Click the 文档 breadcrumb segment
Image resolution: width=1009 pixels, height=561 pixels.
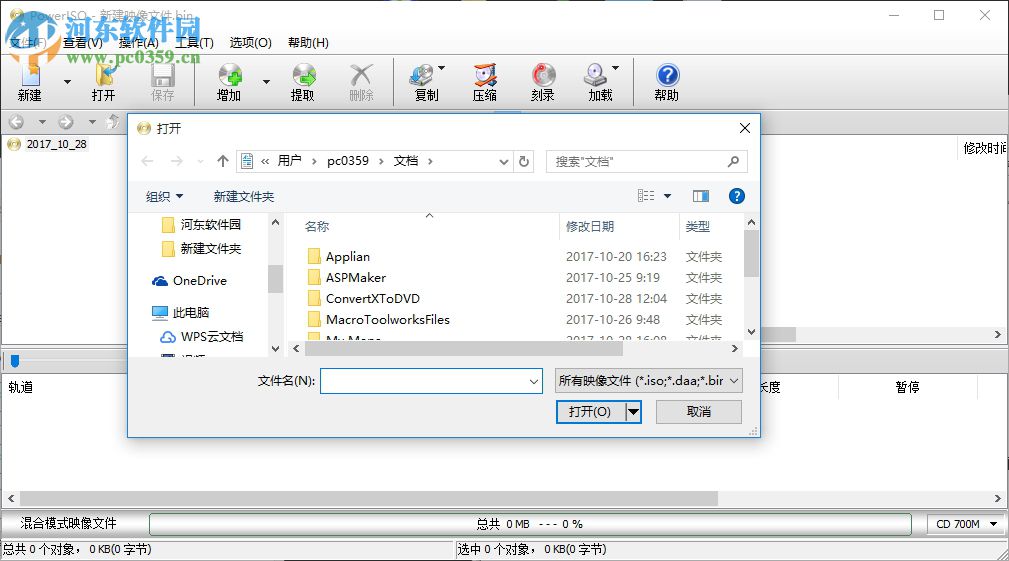pos(405,161)
